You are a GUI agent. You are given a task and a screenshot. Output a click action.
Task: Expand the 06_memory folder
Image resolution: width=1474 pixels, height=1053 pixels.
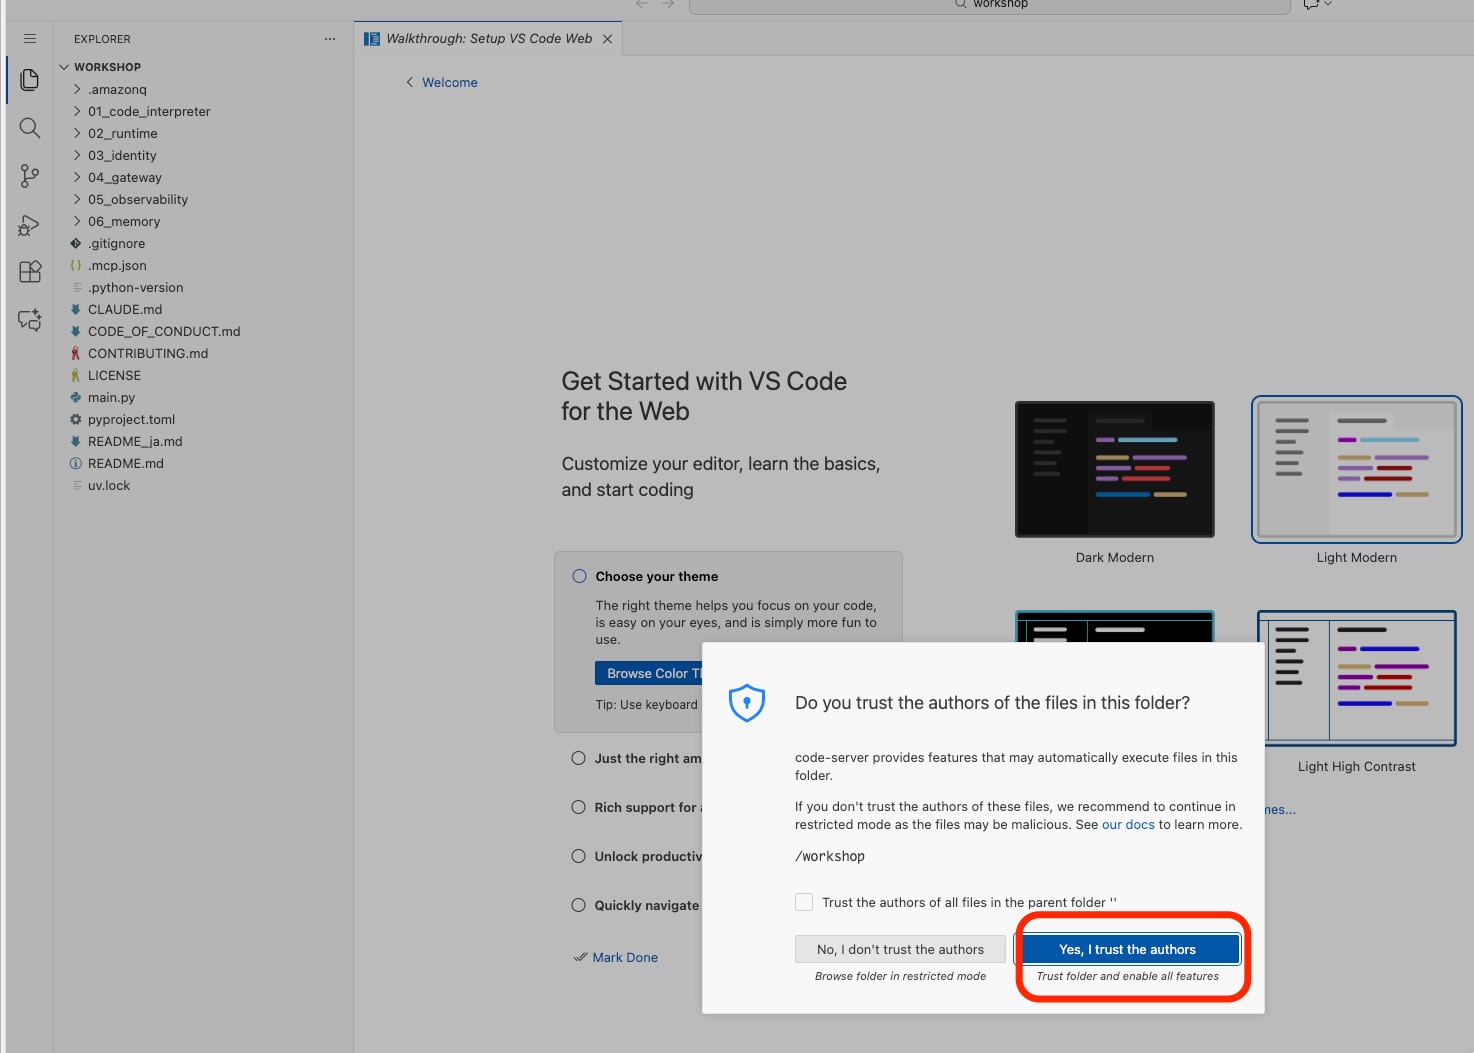(x=203, y=221)
